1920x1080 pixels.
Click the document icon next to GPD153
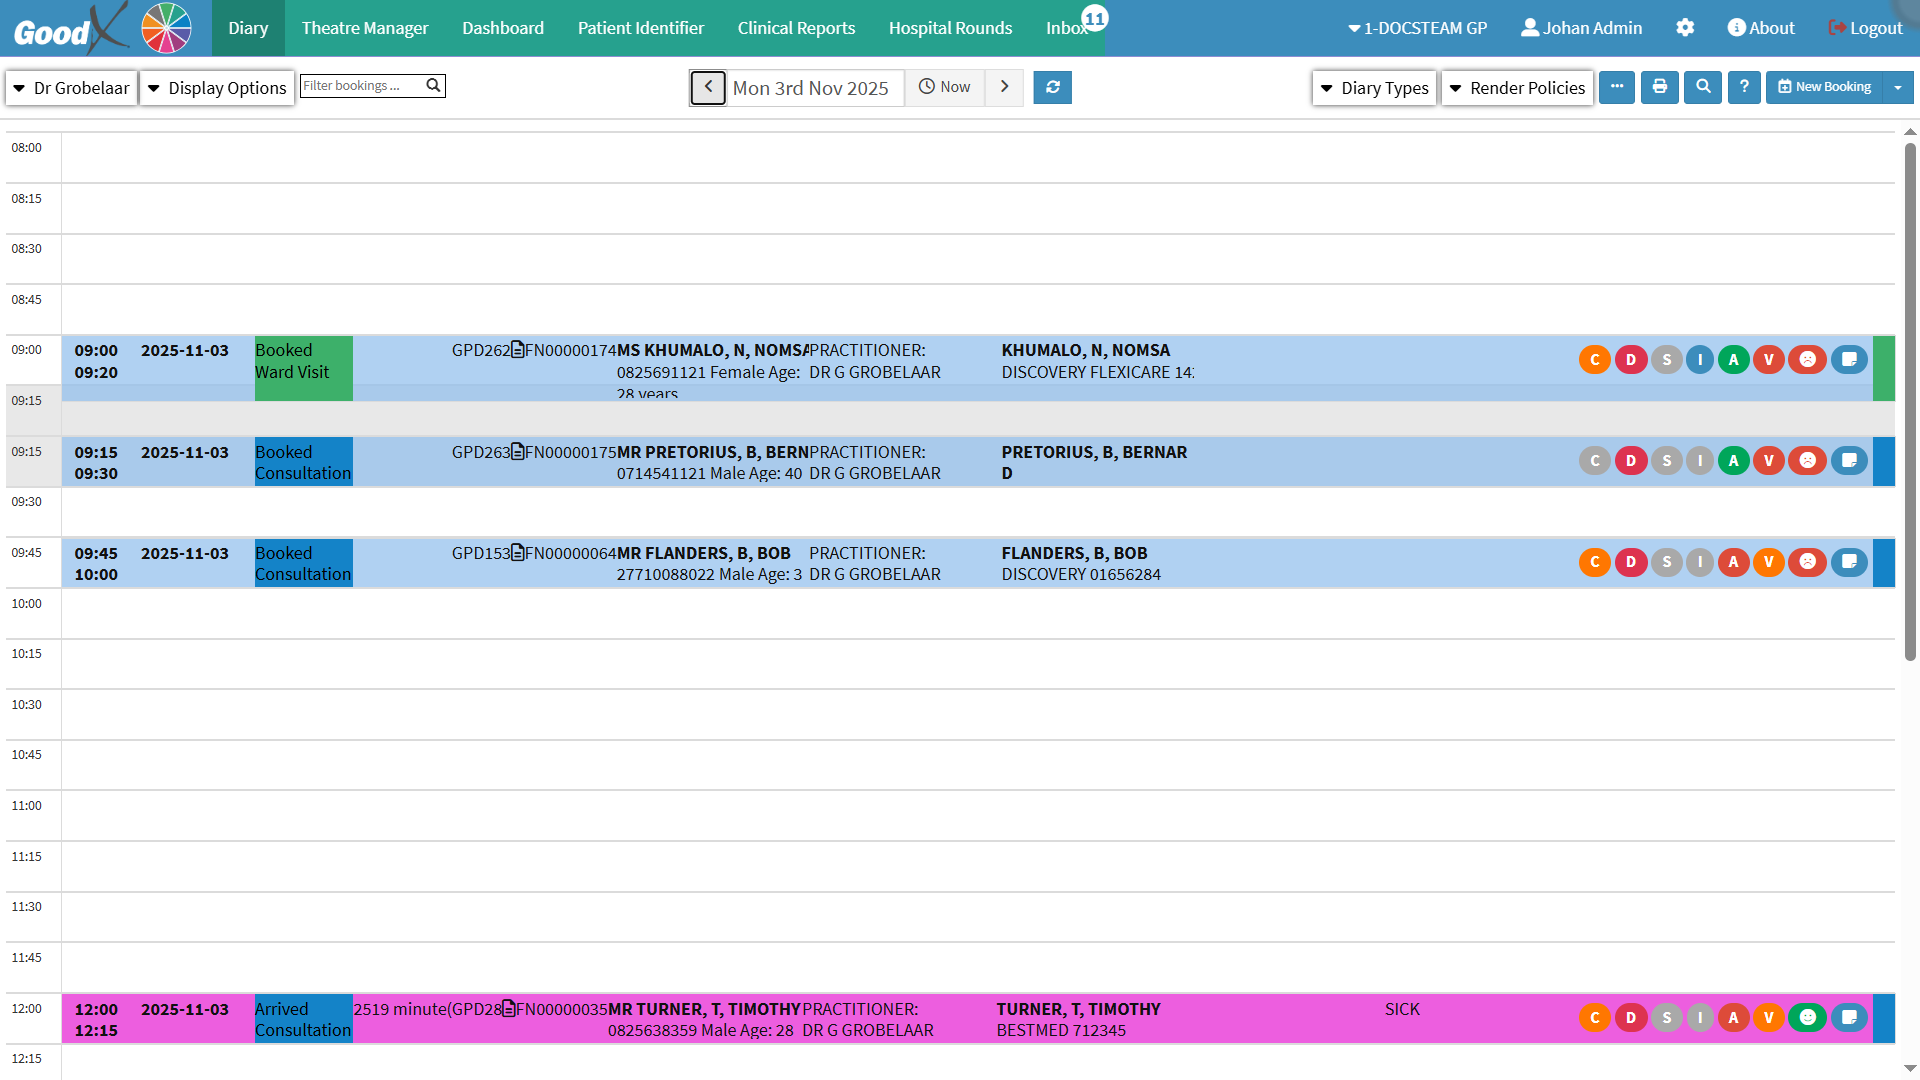click(518, 553)
